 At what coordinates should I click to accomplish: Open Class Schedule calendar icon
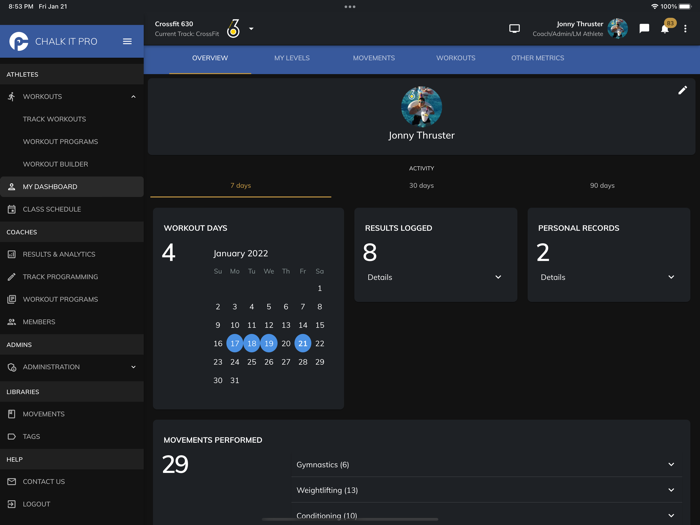[x=12, y=209]
